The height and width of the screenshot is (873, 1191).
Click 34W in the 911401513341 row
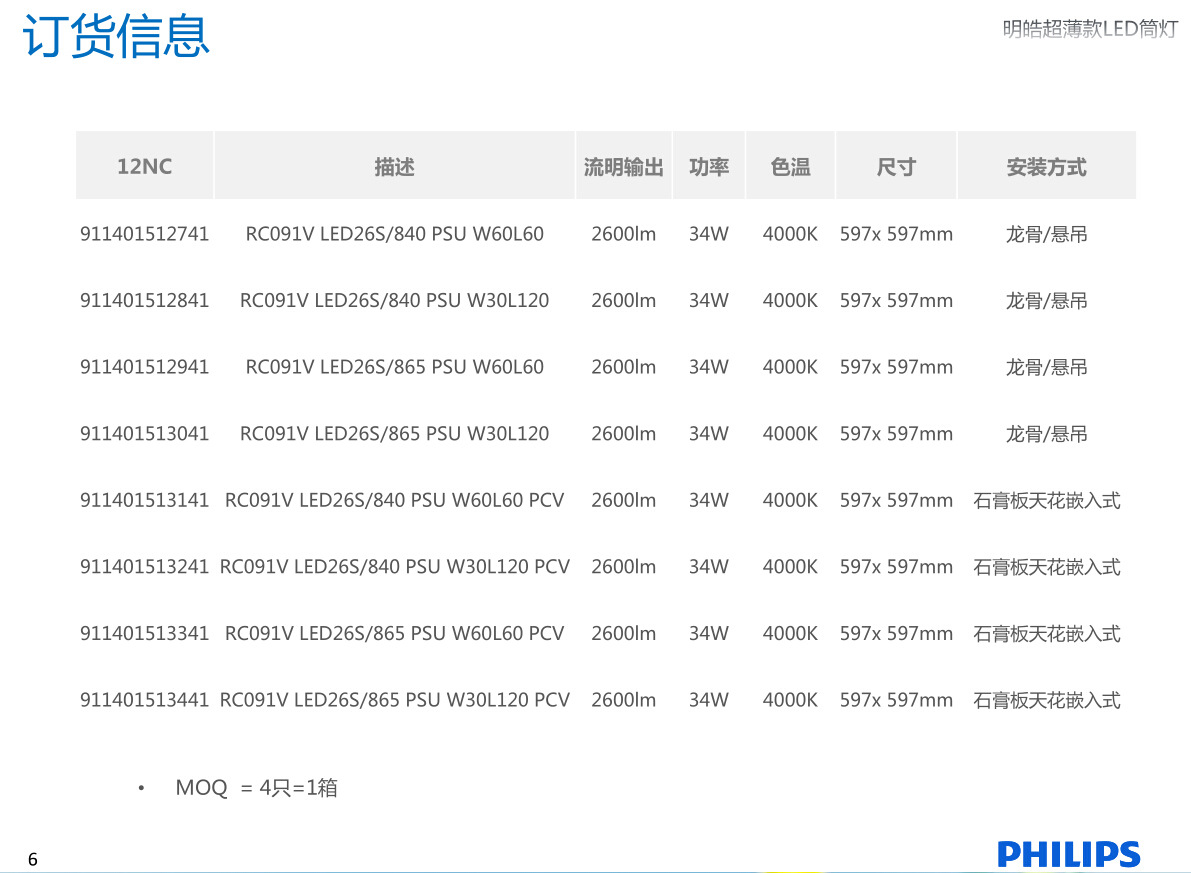pos(709,634)
